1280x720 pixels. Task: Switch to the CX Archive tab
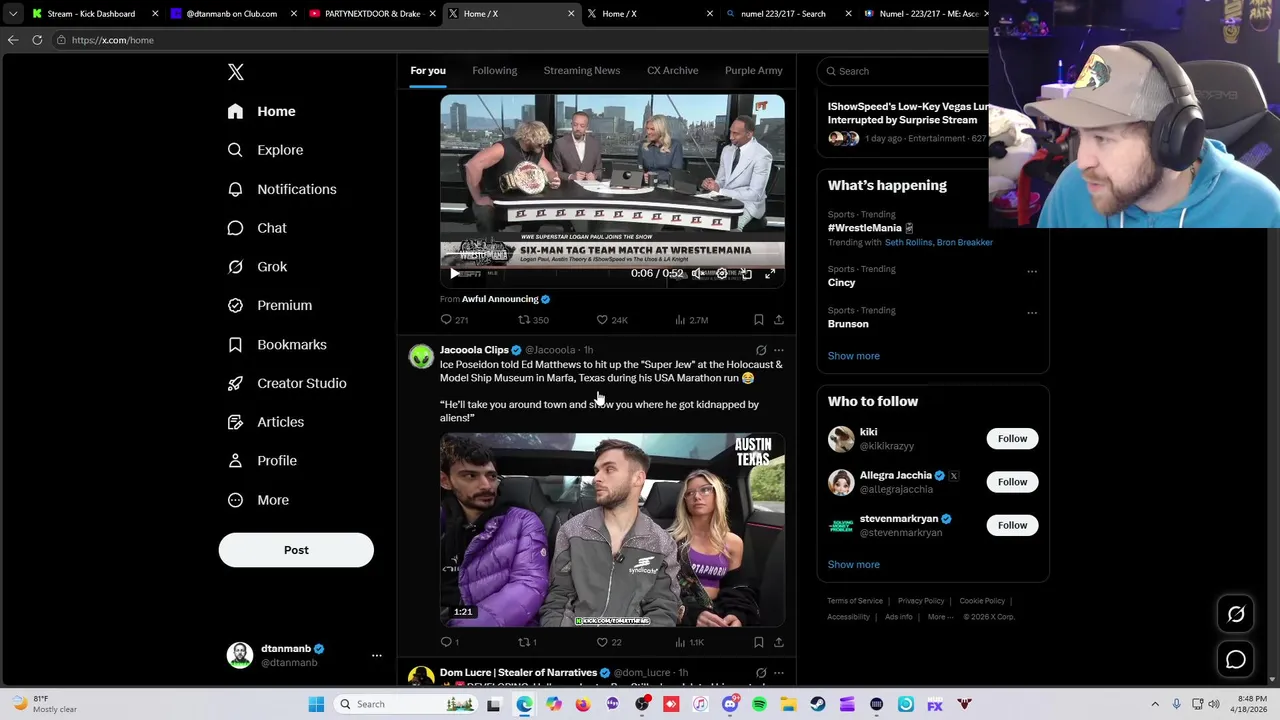click(x=673, y=71)
